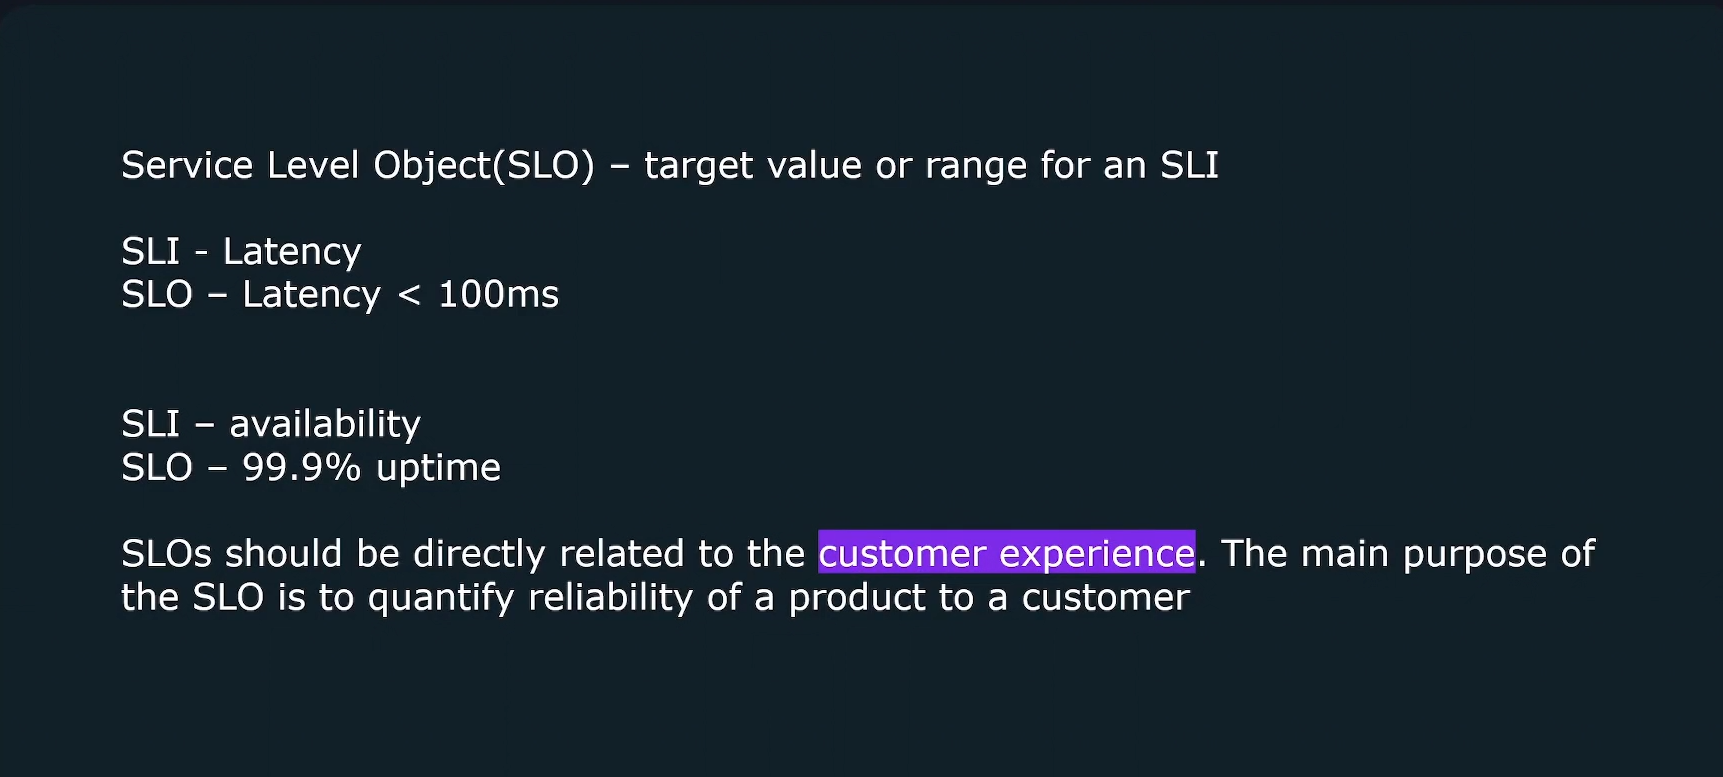This screenshot has height=777, width=1723.
Task: Click the less-than symbol before 100ms
Action: click(409, 295)
